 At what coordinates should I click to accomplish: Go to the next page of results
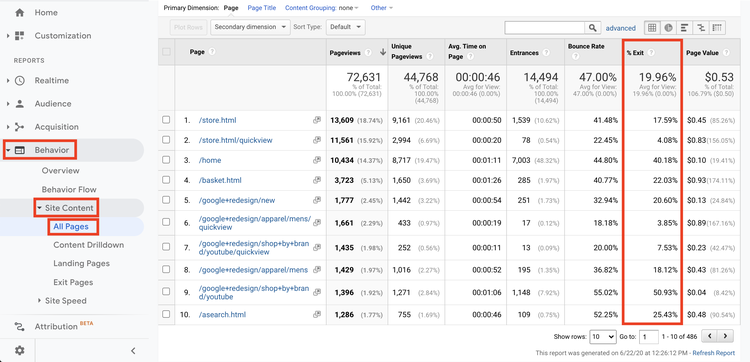(726, 336)
